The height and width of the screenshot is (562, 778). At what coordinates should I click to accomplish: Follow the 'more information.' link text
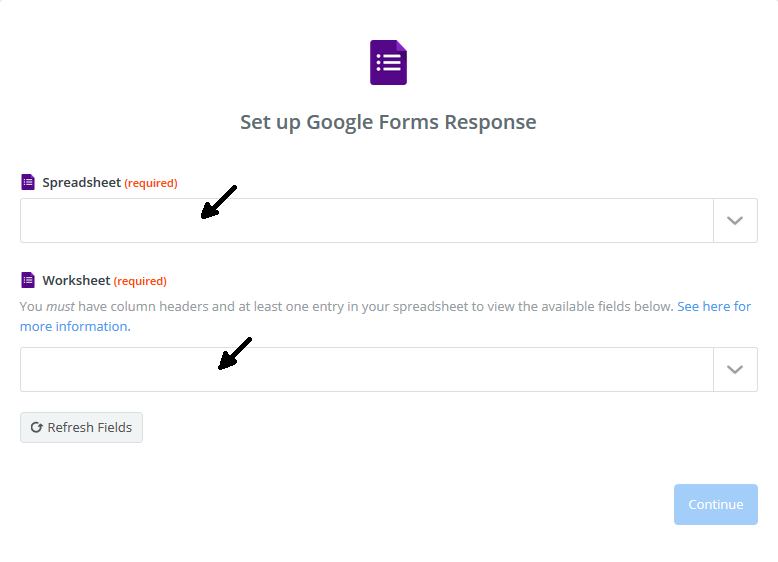coord(75,326)
